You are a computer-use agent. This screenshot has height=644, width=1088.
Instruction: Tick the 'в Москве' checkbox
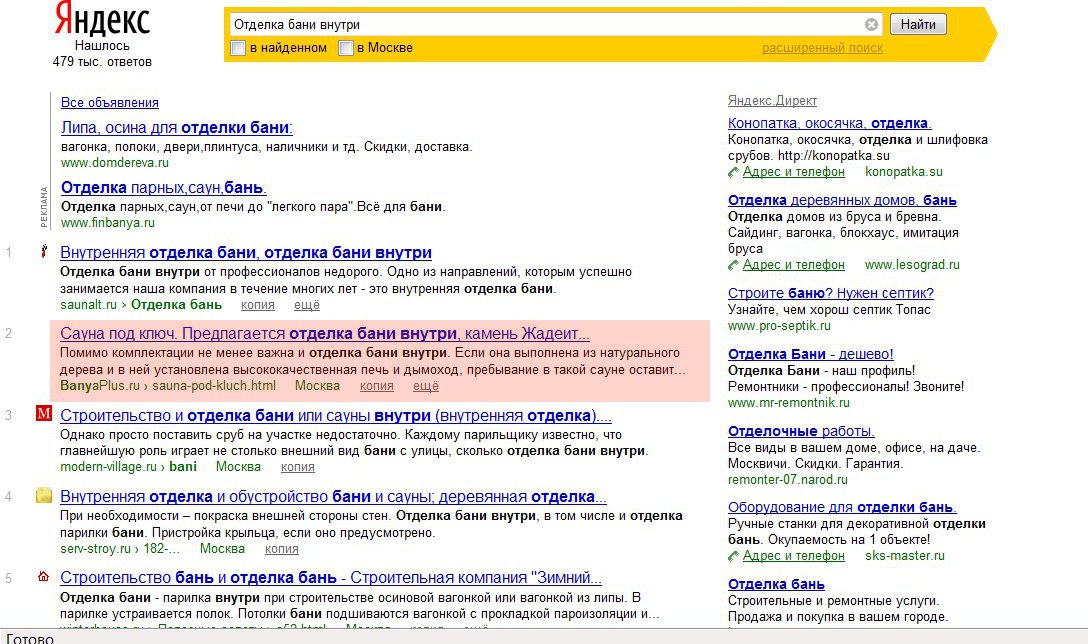tap(346, 48)
